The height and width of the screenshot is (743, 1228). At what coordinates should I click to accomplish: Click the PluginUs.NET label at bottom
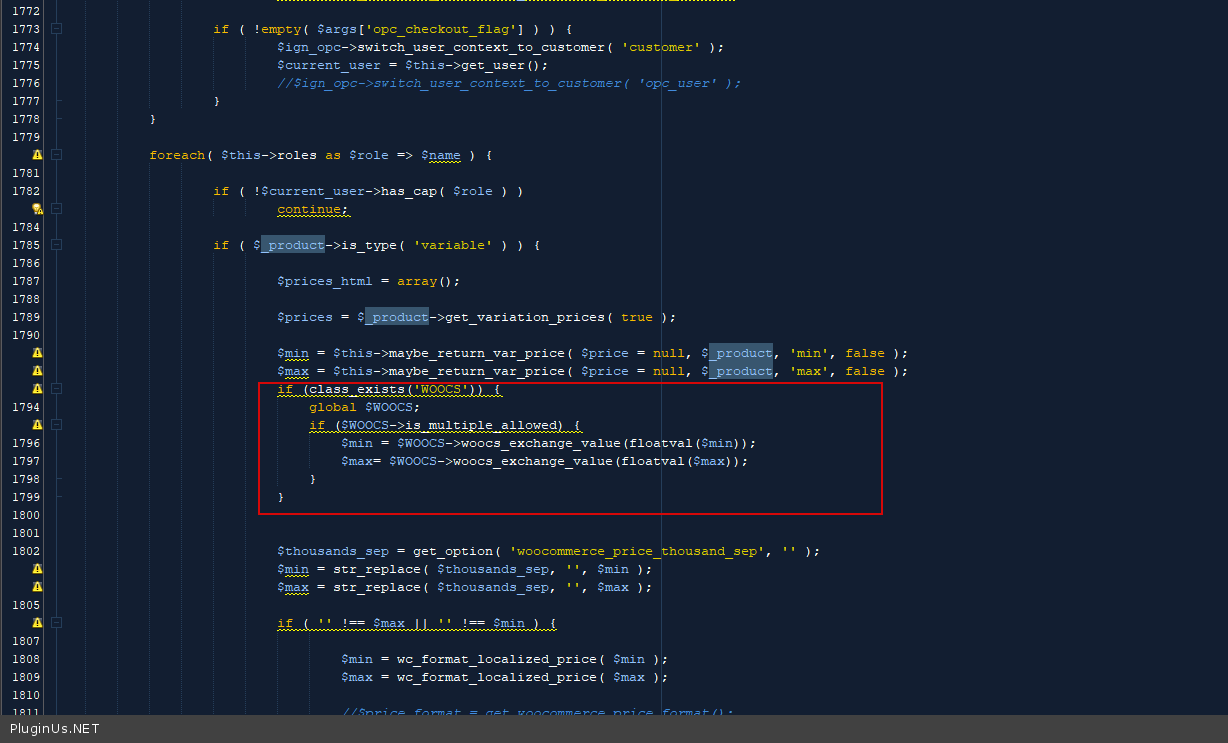point(55,729)
